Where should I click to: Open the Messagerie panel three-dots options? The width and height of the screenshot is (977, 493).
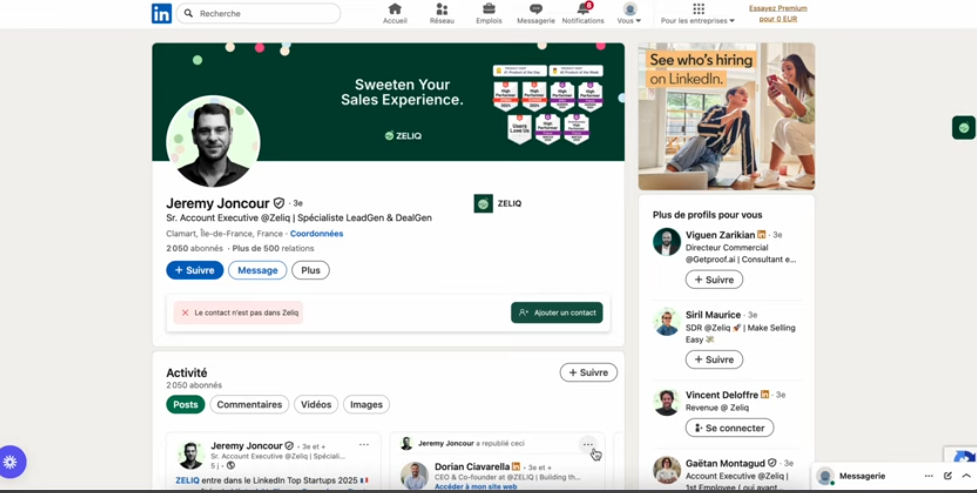point(929,476)
